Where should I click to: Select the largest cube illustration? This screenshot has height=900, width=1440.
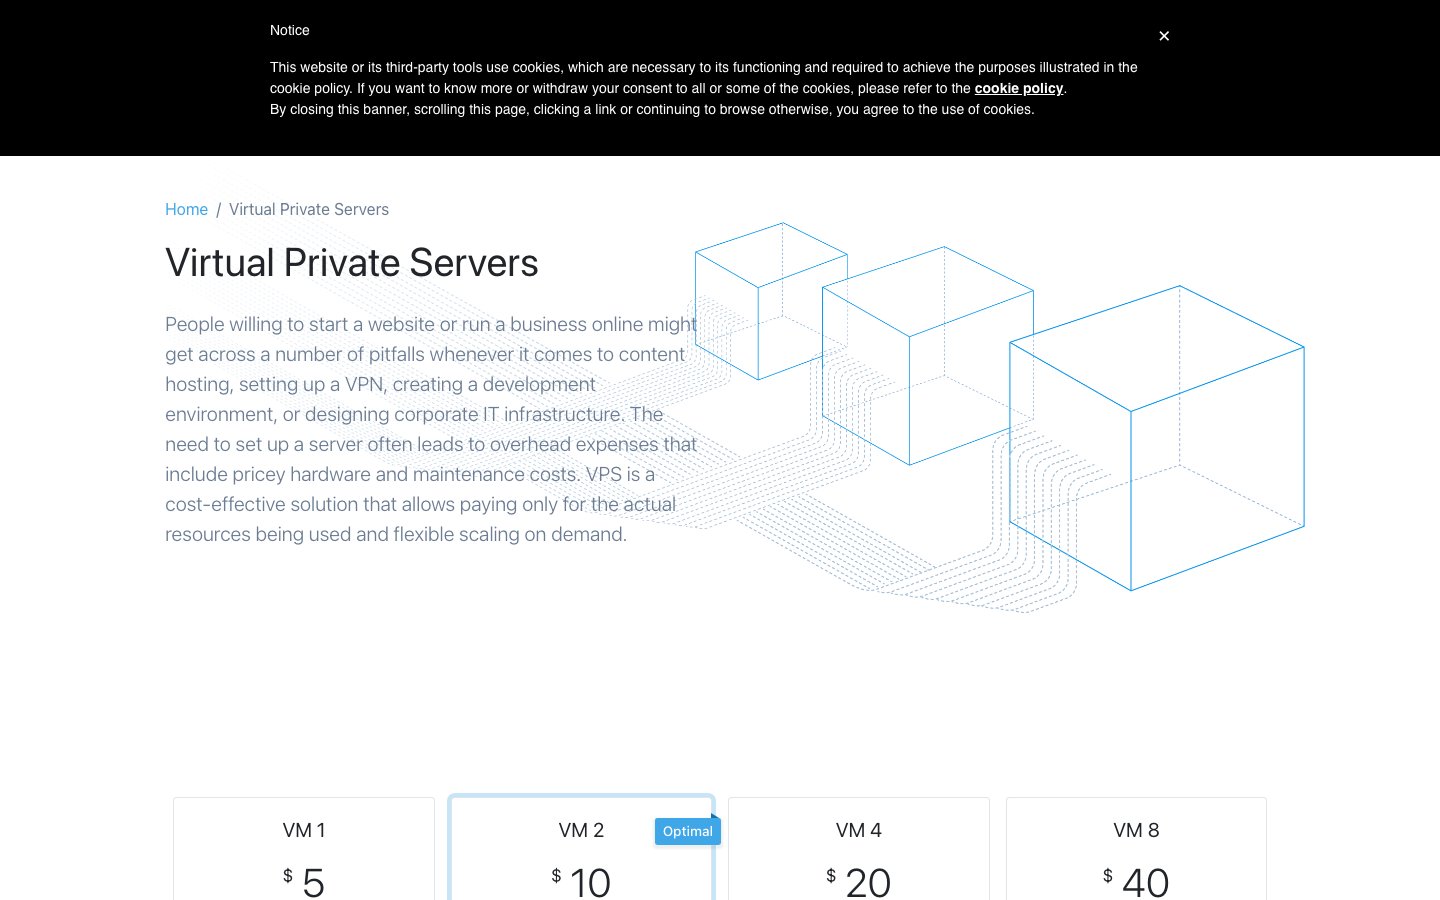tap(1157, 438)
